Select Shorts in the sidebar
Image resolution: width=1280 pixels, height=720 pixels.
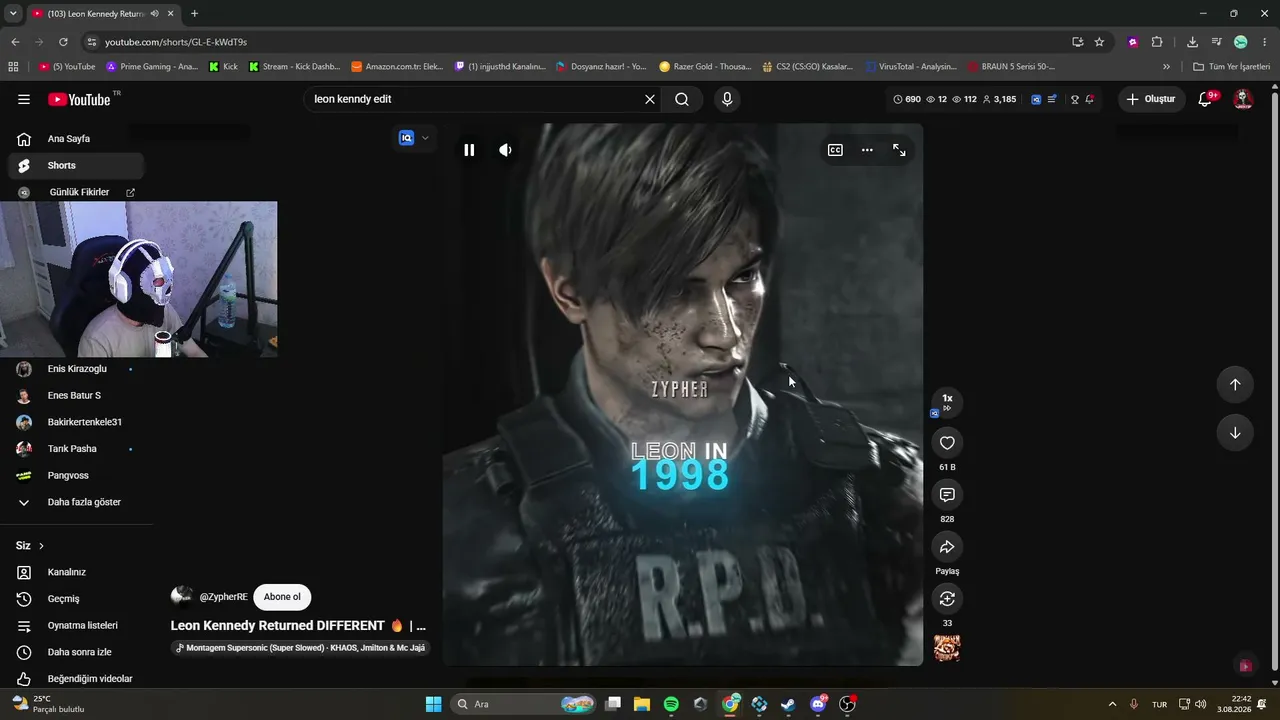(76, 166)
